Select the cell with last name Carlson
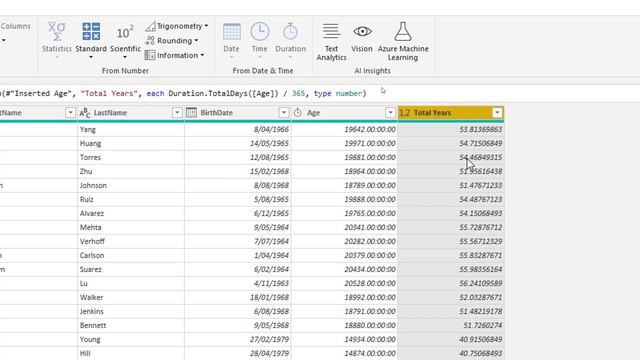This screenshot has width=640, height=360. click(x=131, y=256)
